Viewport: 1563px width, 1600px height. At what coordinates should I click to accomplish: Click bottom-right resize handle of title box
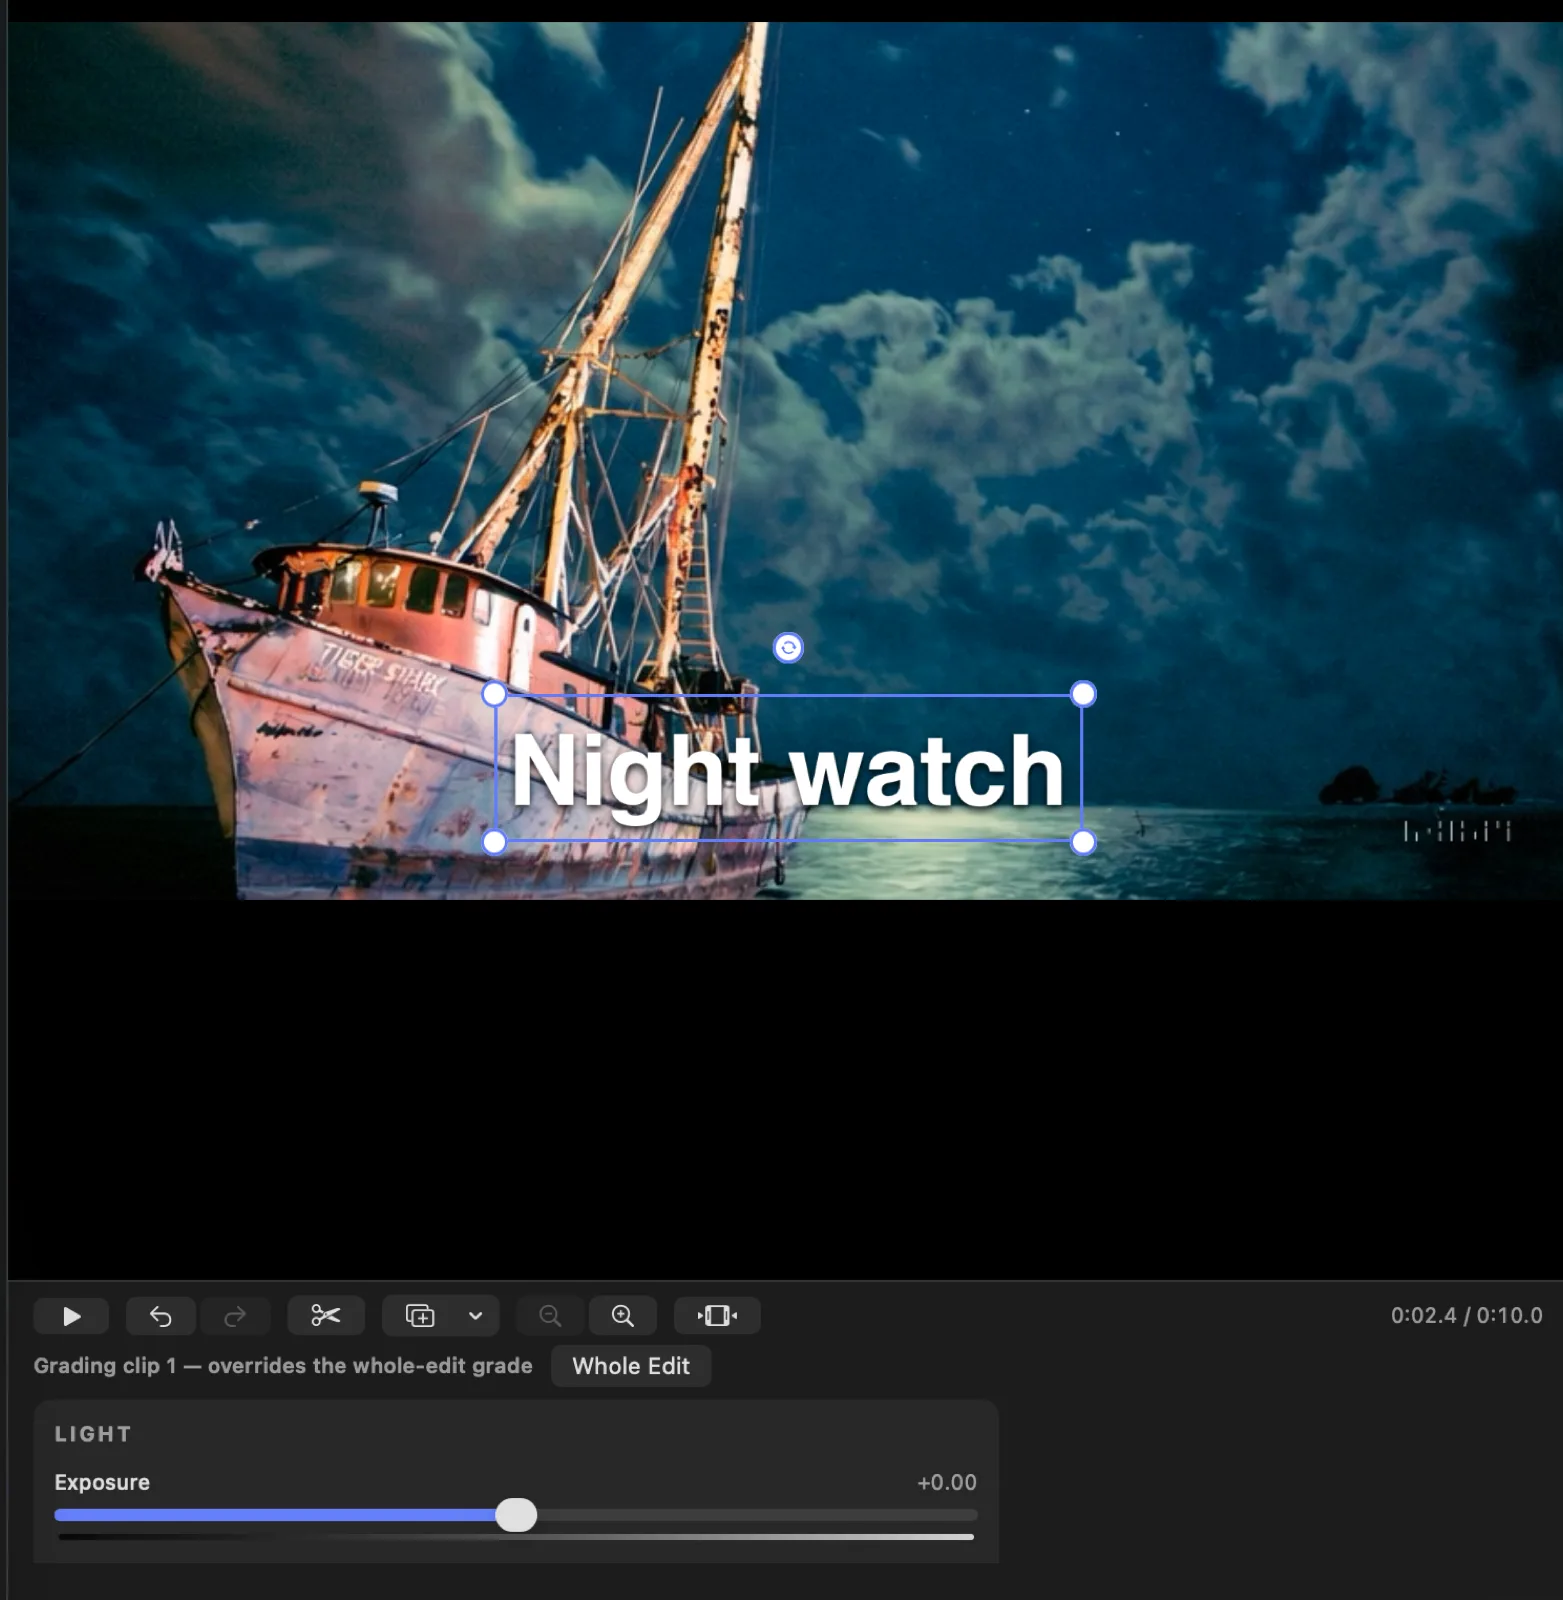pyautogui.click(x=1083, y=843)
